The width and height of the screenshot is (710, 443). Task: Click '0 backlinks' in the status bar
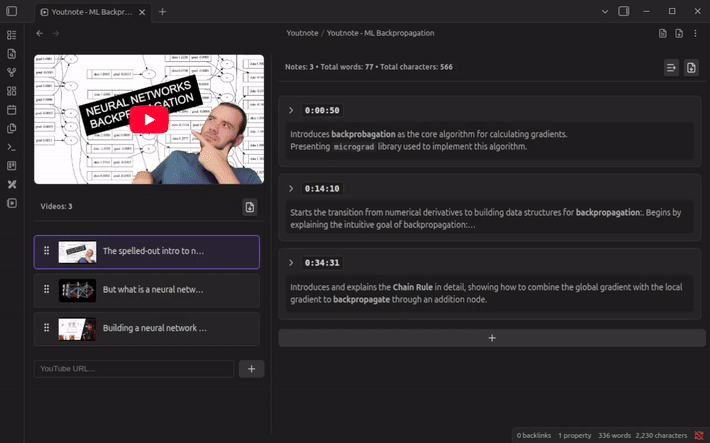[x=534, y=435]
